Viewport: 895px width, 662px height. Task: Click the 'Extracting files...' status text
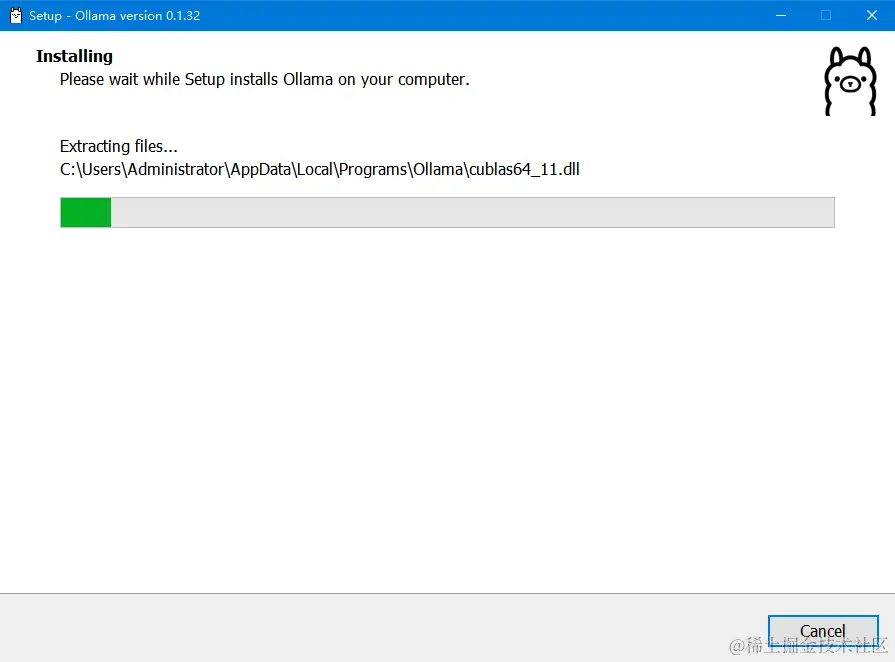tap(119, 146)
